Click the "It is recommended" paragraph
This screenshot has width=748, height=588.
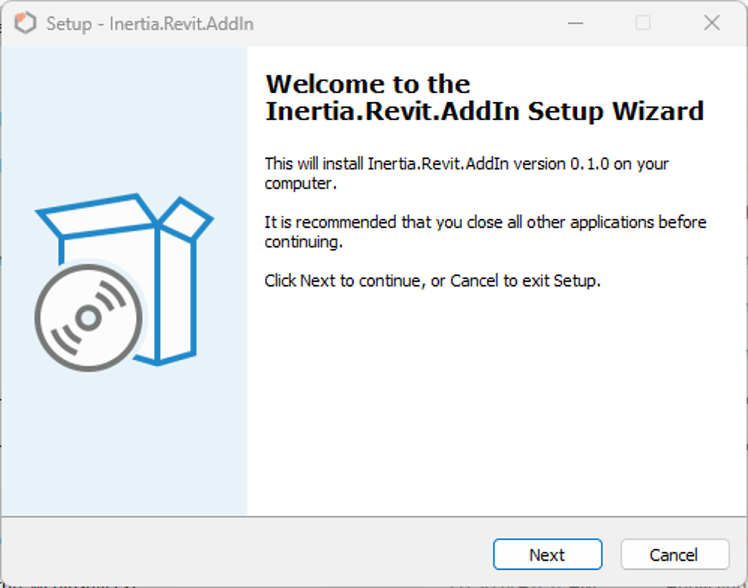point(485,232)
